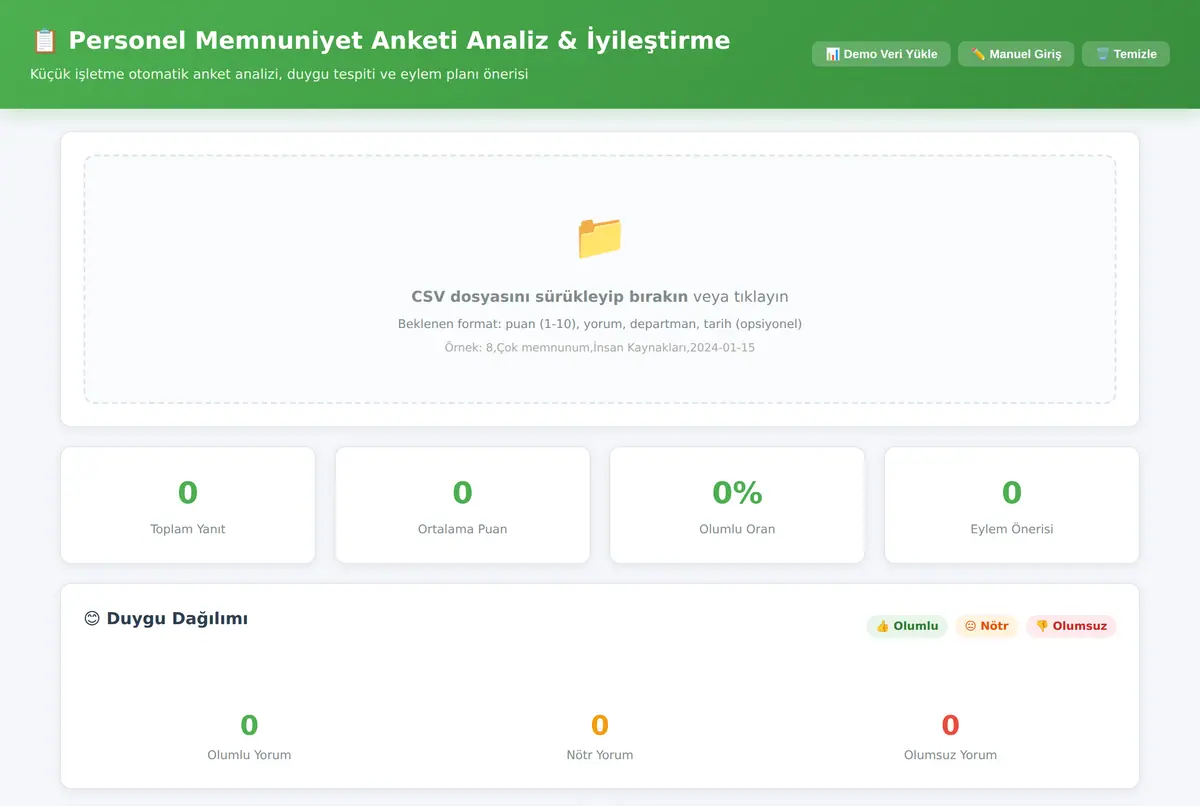Click the smiley icon beside Duygu Dağılımı
This screenshot has height=806, width=1200.
point(92,619)
